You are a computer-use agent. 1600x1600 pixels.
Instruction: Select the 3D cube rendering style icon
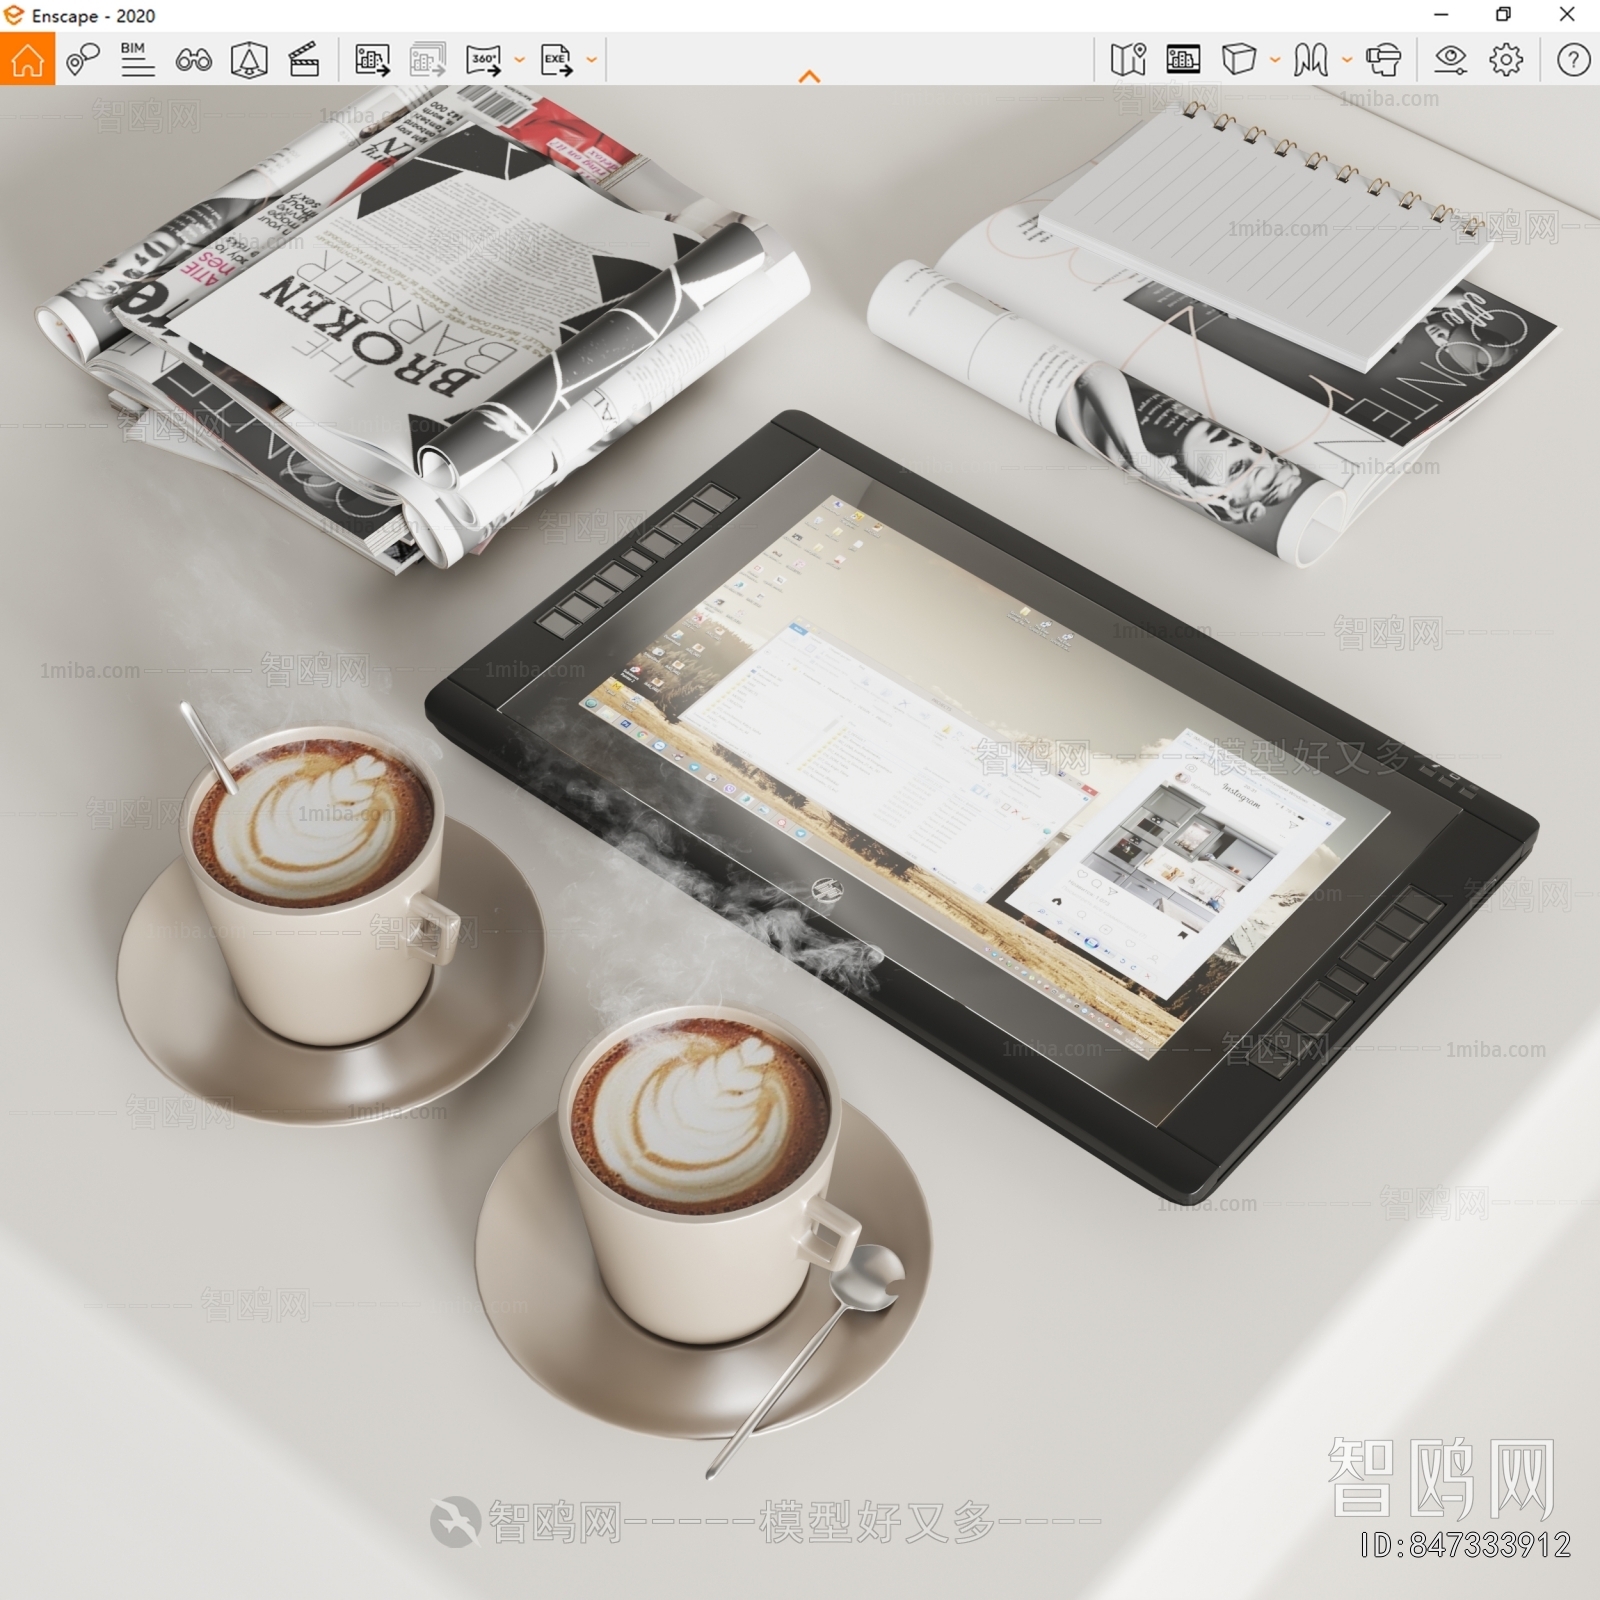tap(1239, 60)
